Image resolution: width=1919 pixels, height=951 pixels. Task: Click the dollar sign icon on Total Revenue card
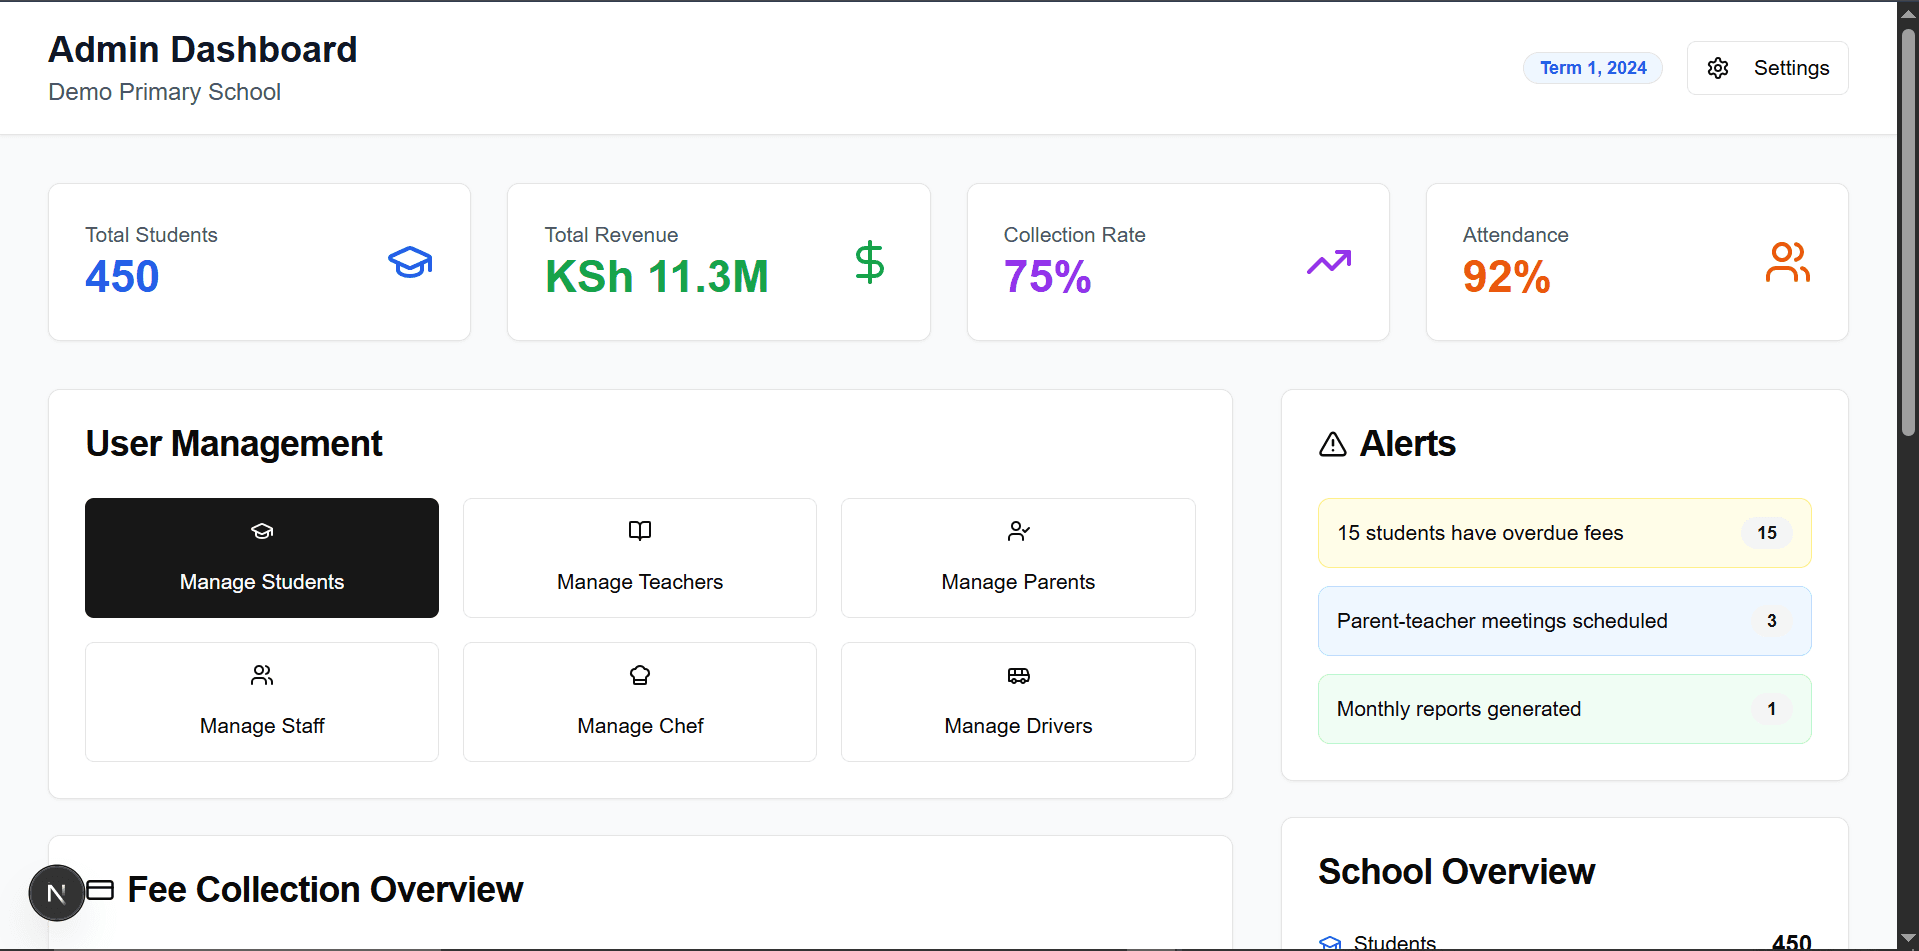coord(869,262)
